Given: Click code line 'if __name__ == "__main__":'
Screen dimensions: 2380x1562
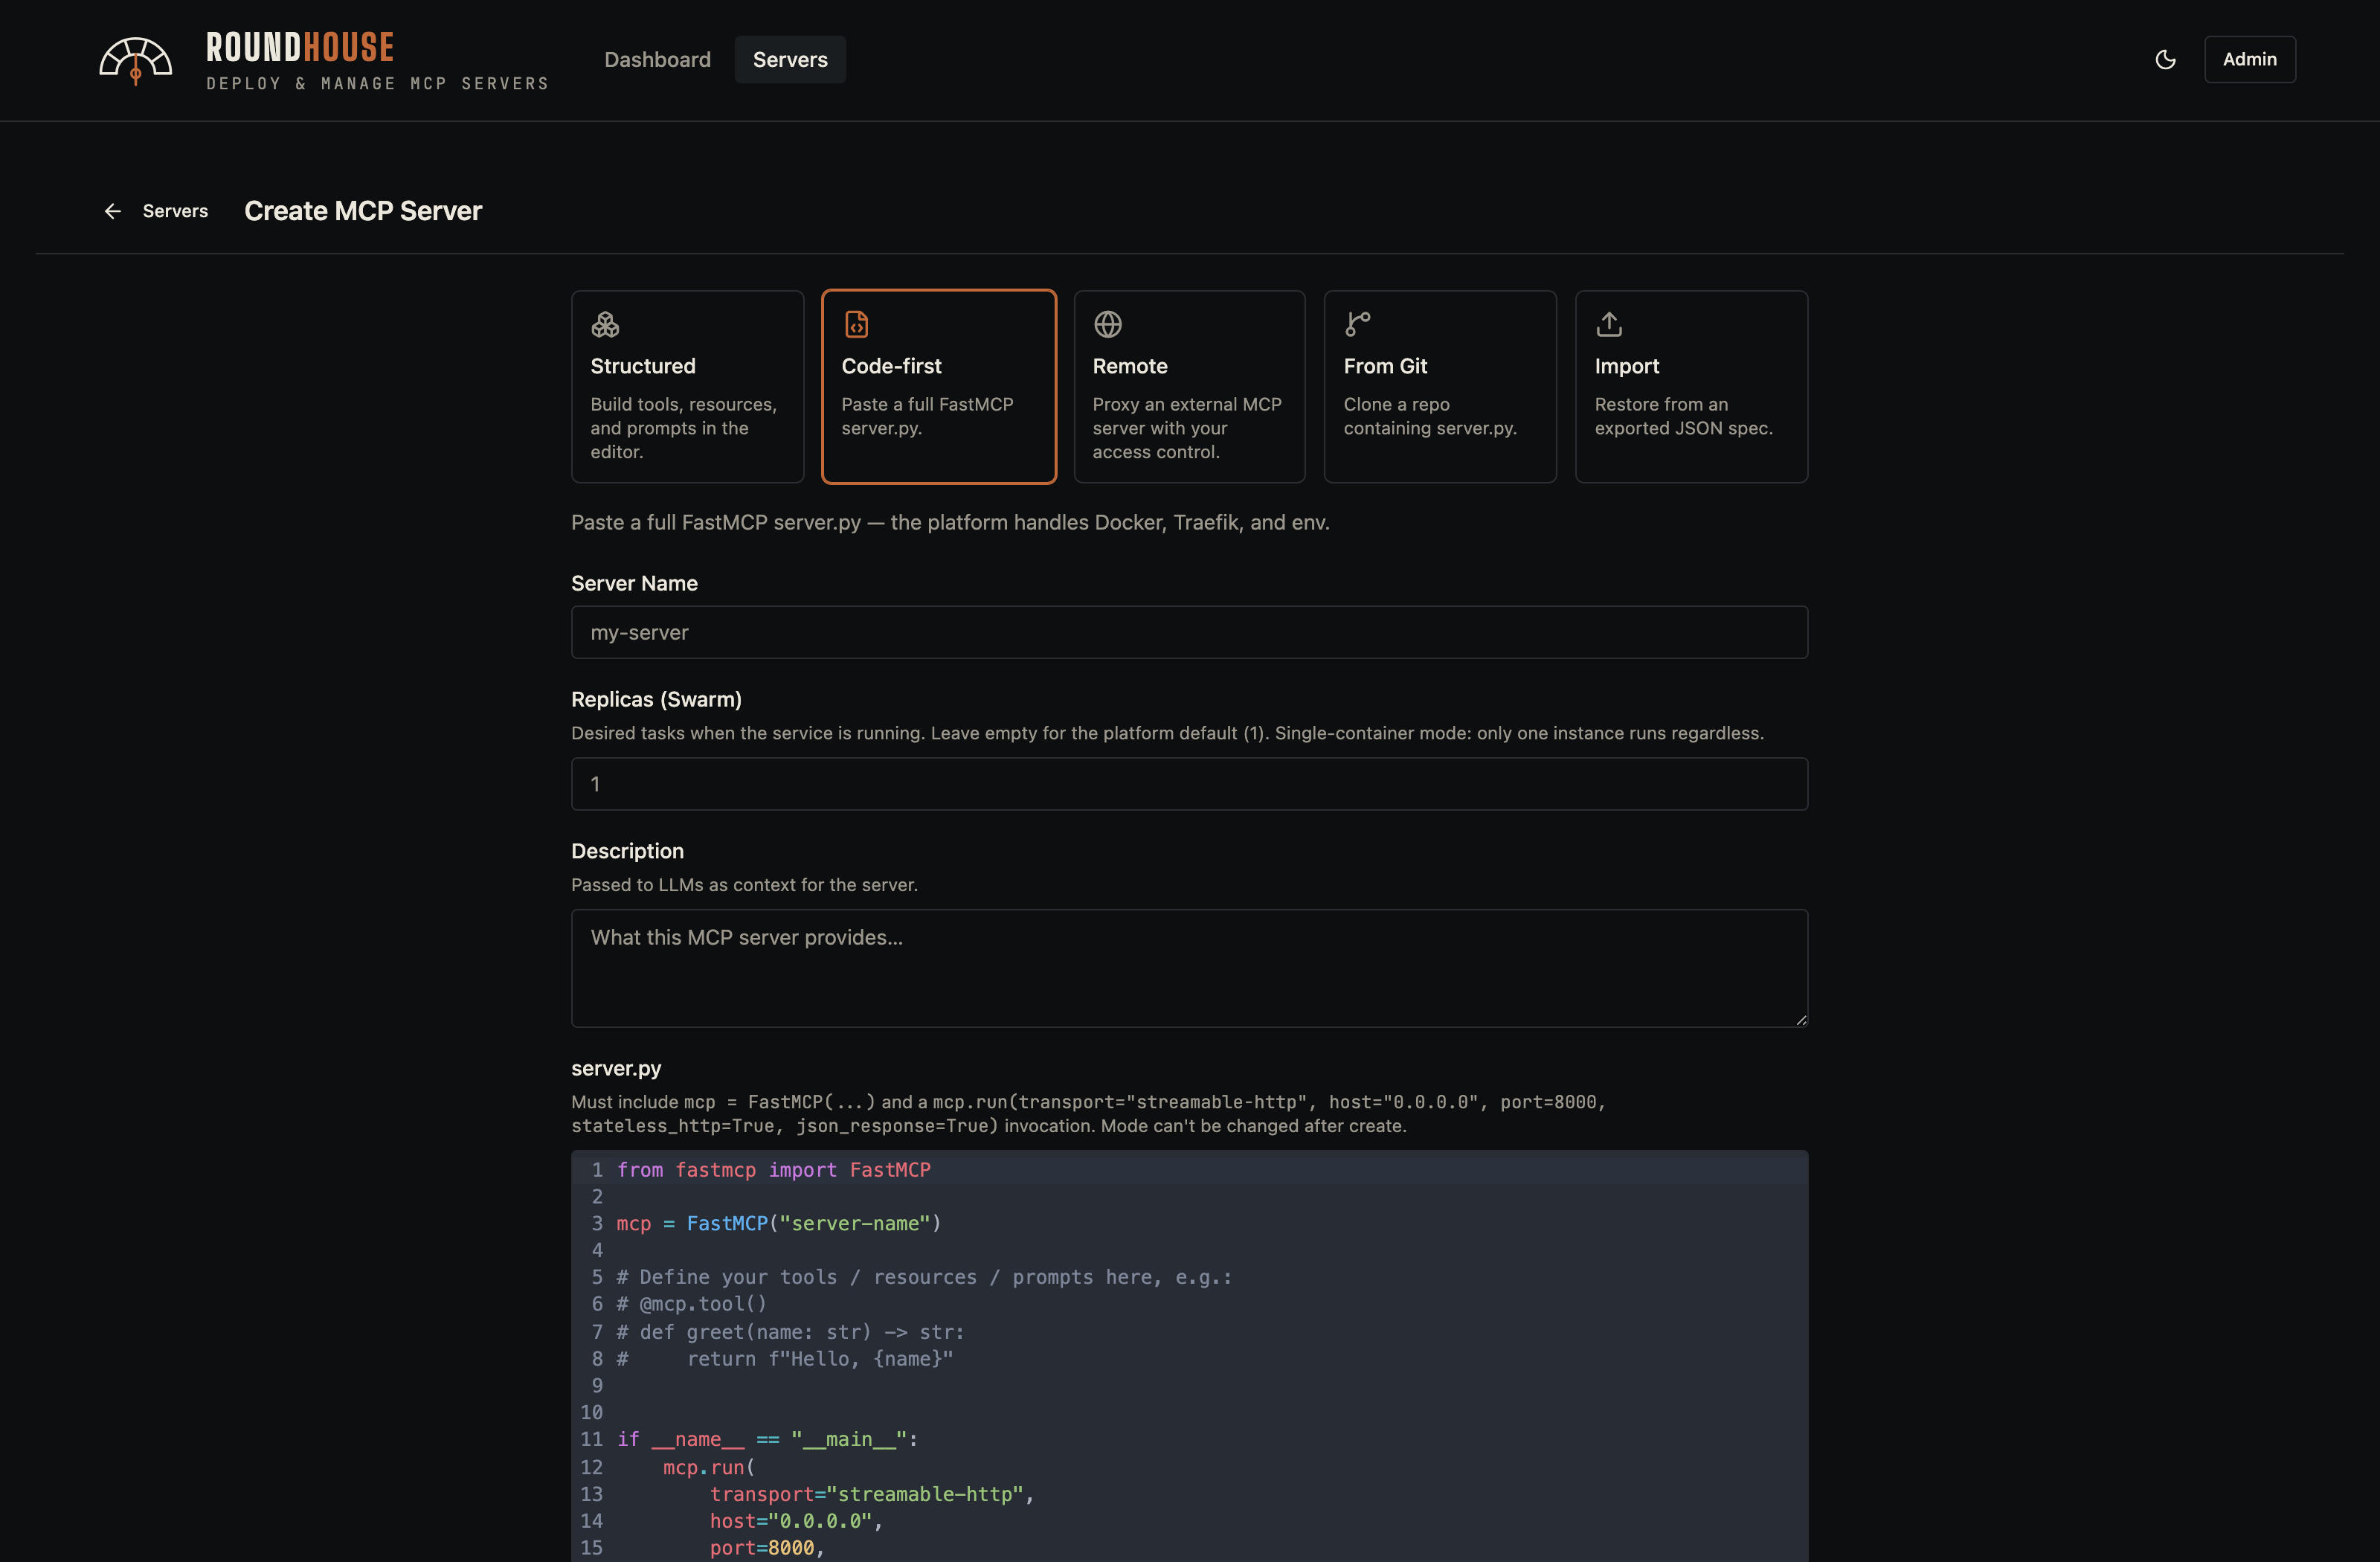Looking at the screenshot, I should coord(767,1439).
